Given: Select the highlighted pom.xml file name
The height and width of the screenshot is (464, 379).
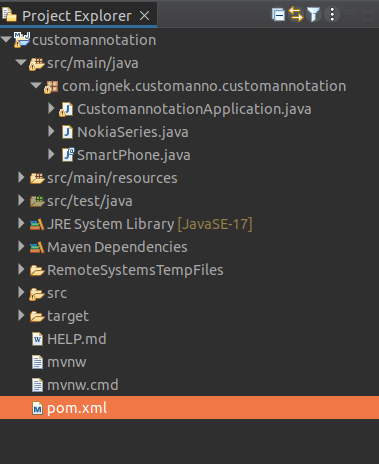Looking at the screenshot, I should 77,408.
